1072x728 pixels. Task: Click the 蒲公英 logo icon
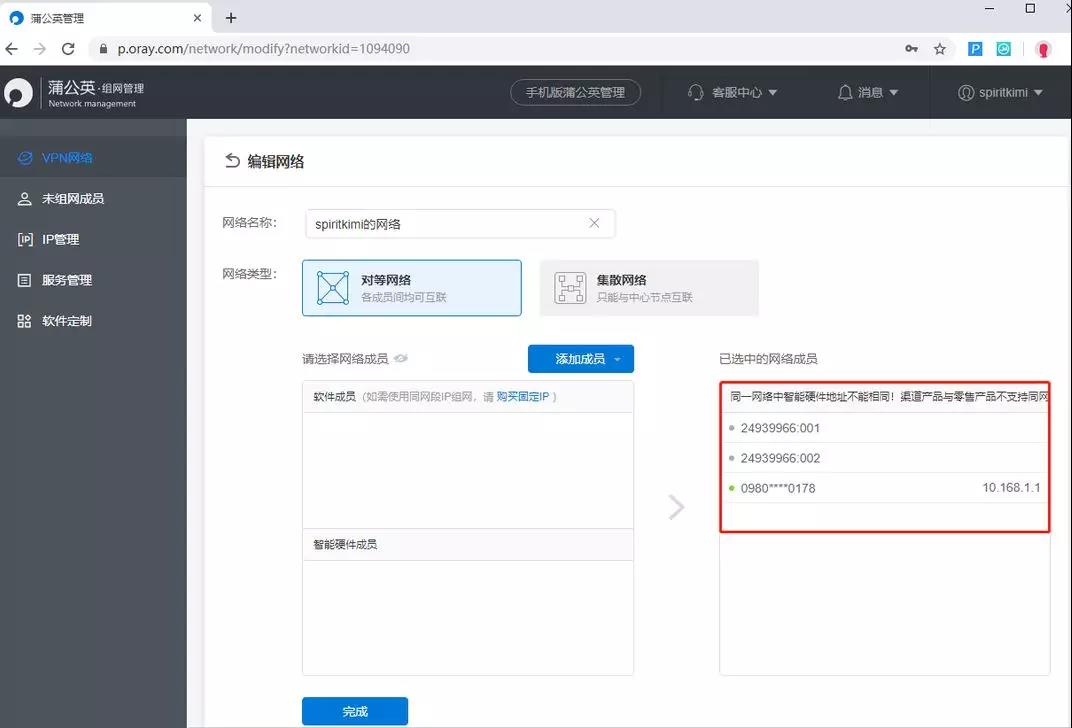click(x=19, y=91)
